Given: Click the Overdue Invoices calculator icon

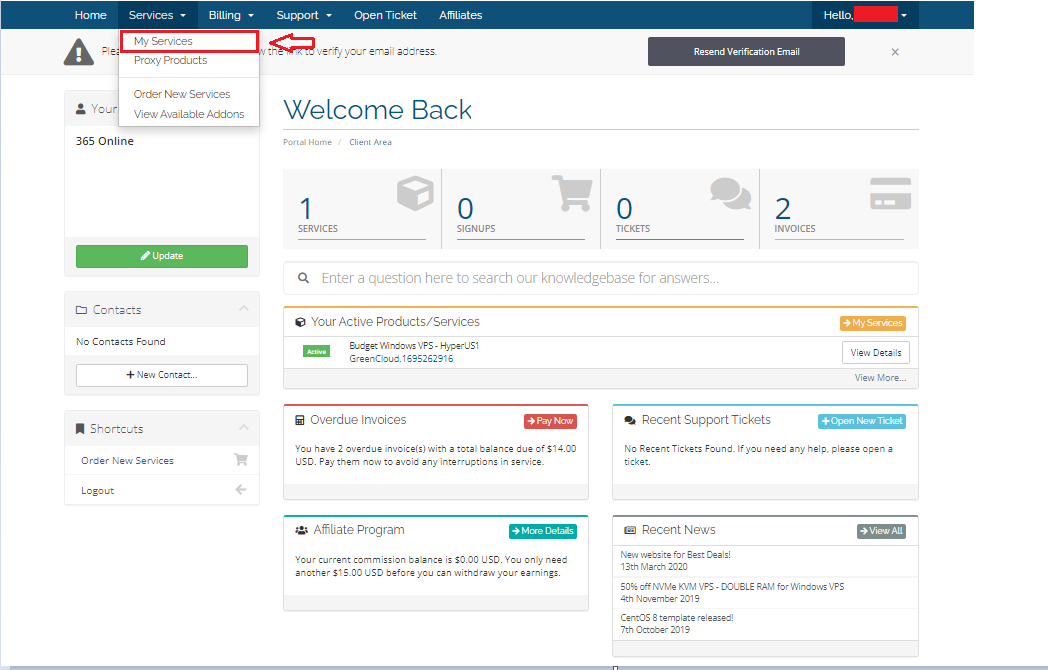Looking at the screenshot, I should click(300, 420).
